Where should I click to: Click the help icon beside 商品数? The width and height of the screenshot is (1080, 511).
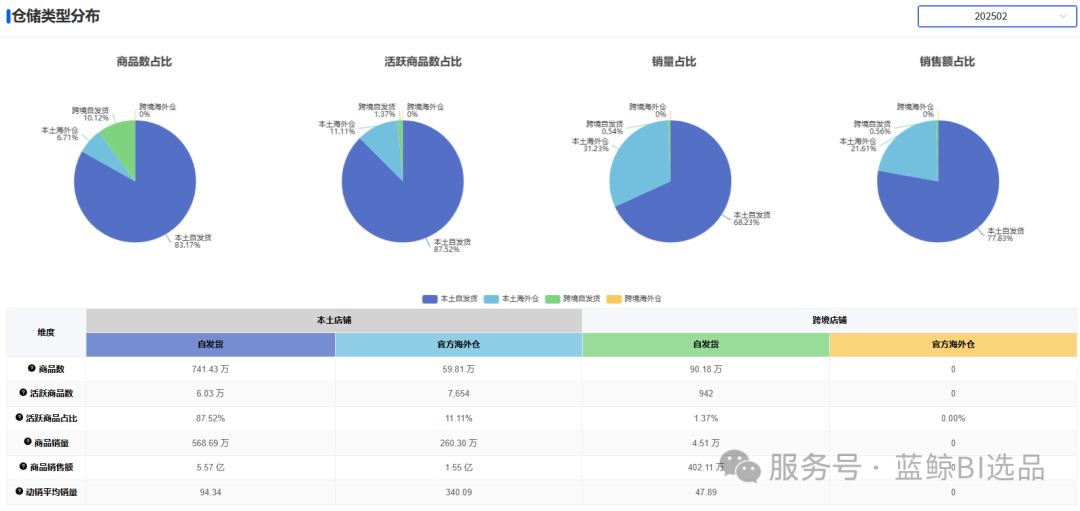click(32, 369)
